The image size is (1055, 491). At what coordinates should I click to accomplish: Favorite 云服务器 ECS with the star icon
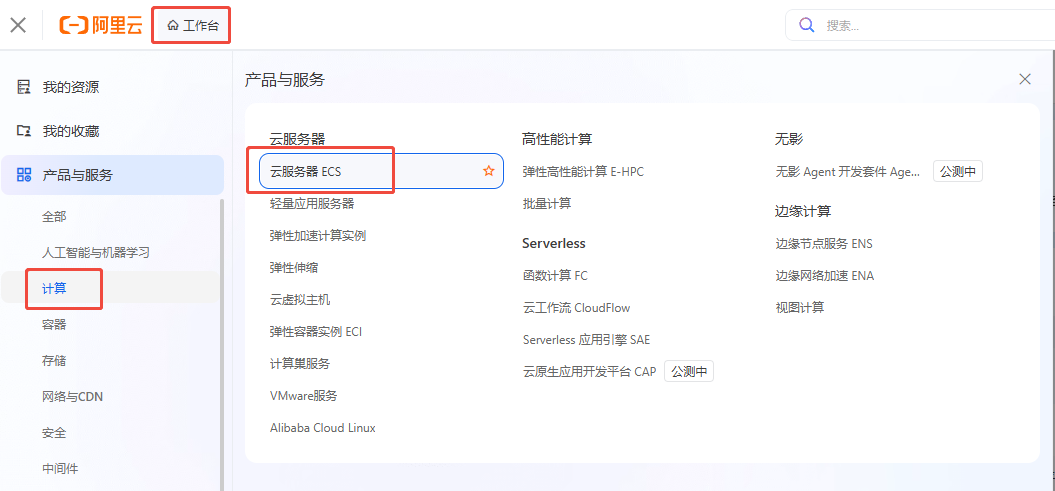coord(488,172)
